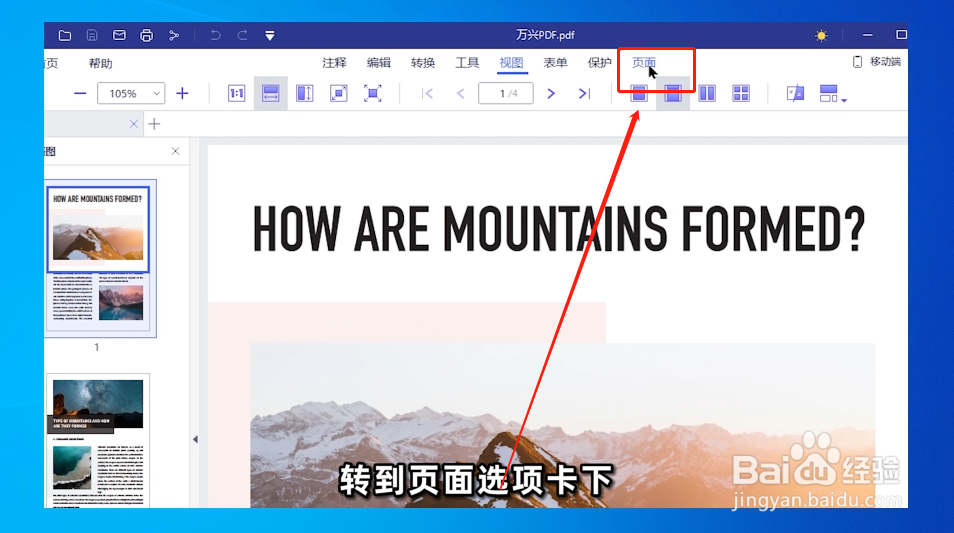The width and height of the screenshot is (954, 533).
Task: Go to the next page
Action: point(551,94)
